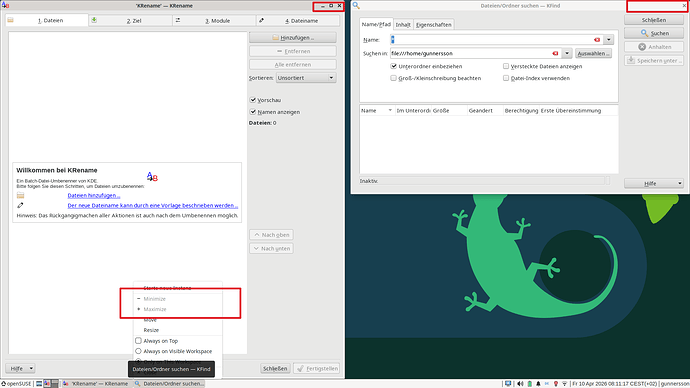The image size is (690, 388).
Task: Click 'gunnersson' username in taskbar
Action: 675,384
